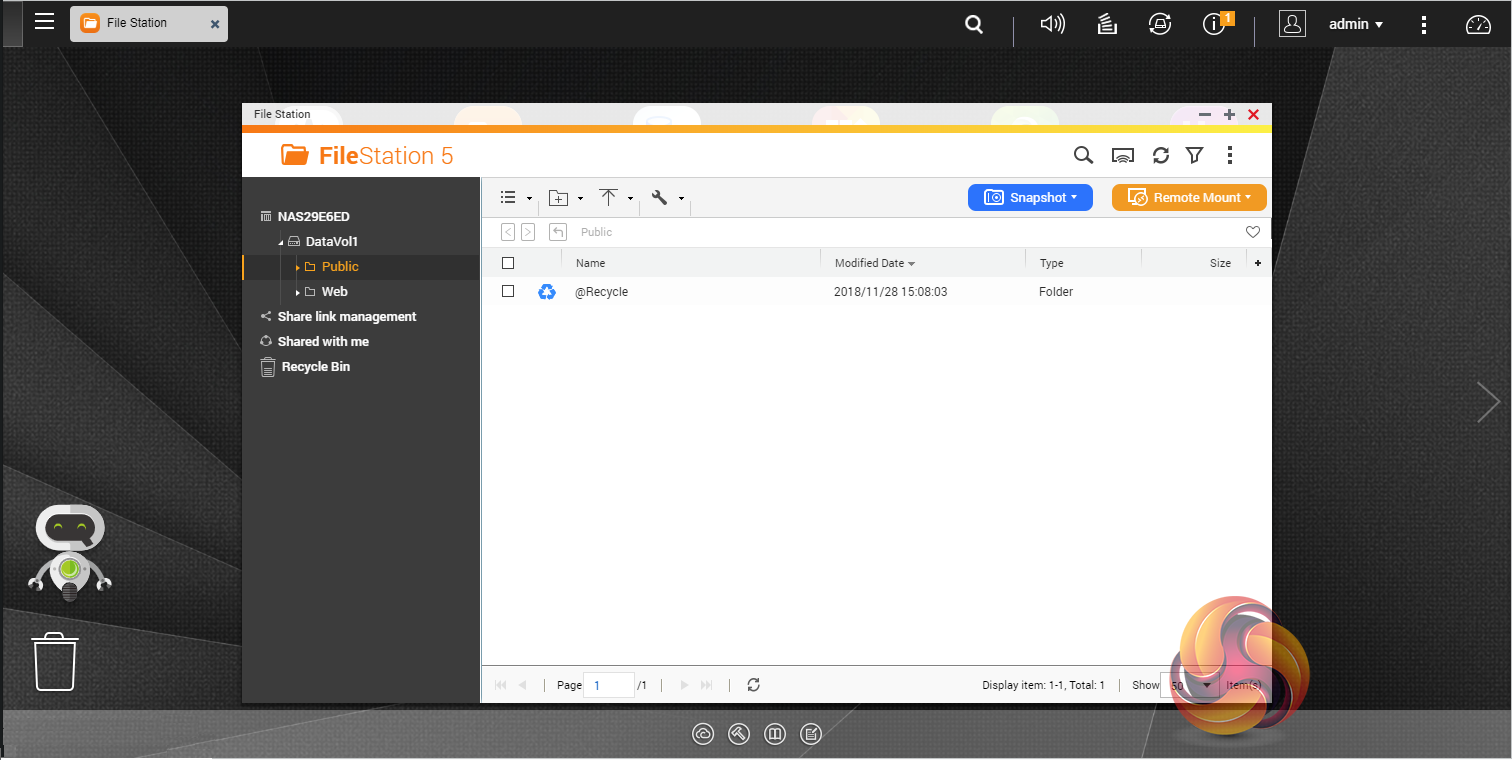Open the desktop dashboard gauge icon
This screenshot has height=760, width=1512.
[x=1478, y=25]
